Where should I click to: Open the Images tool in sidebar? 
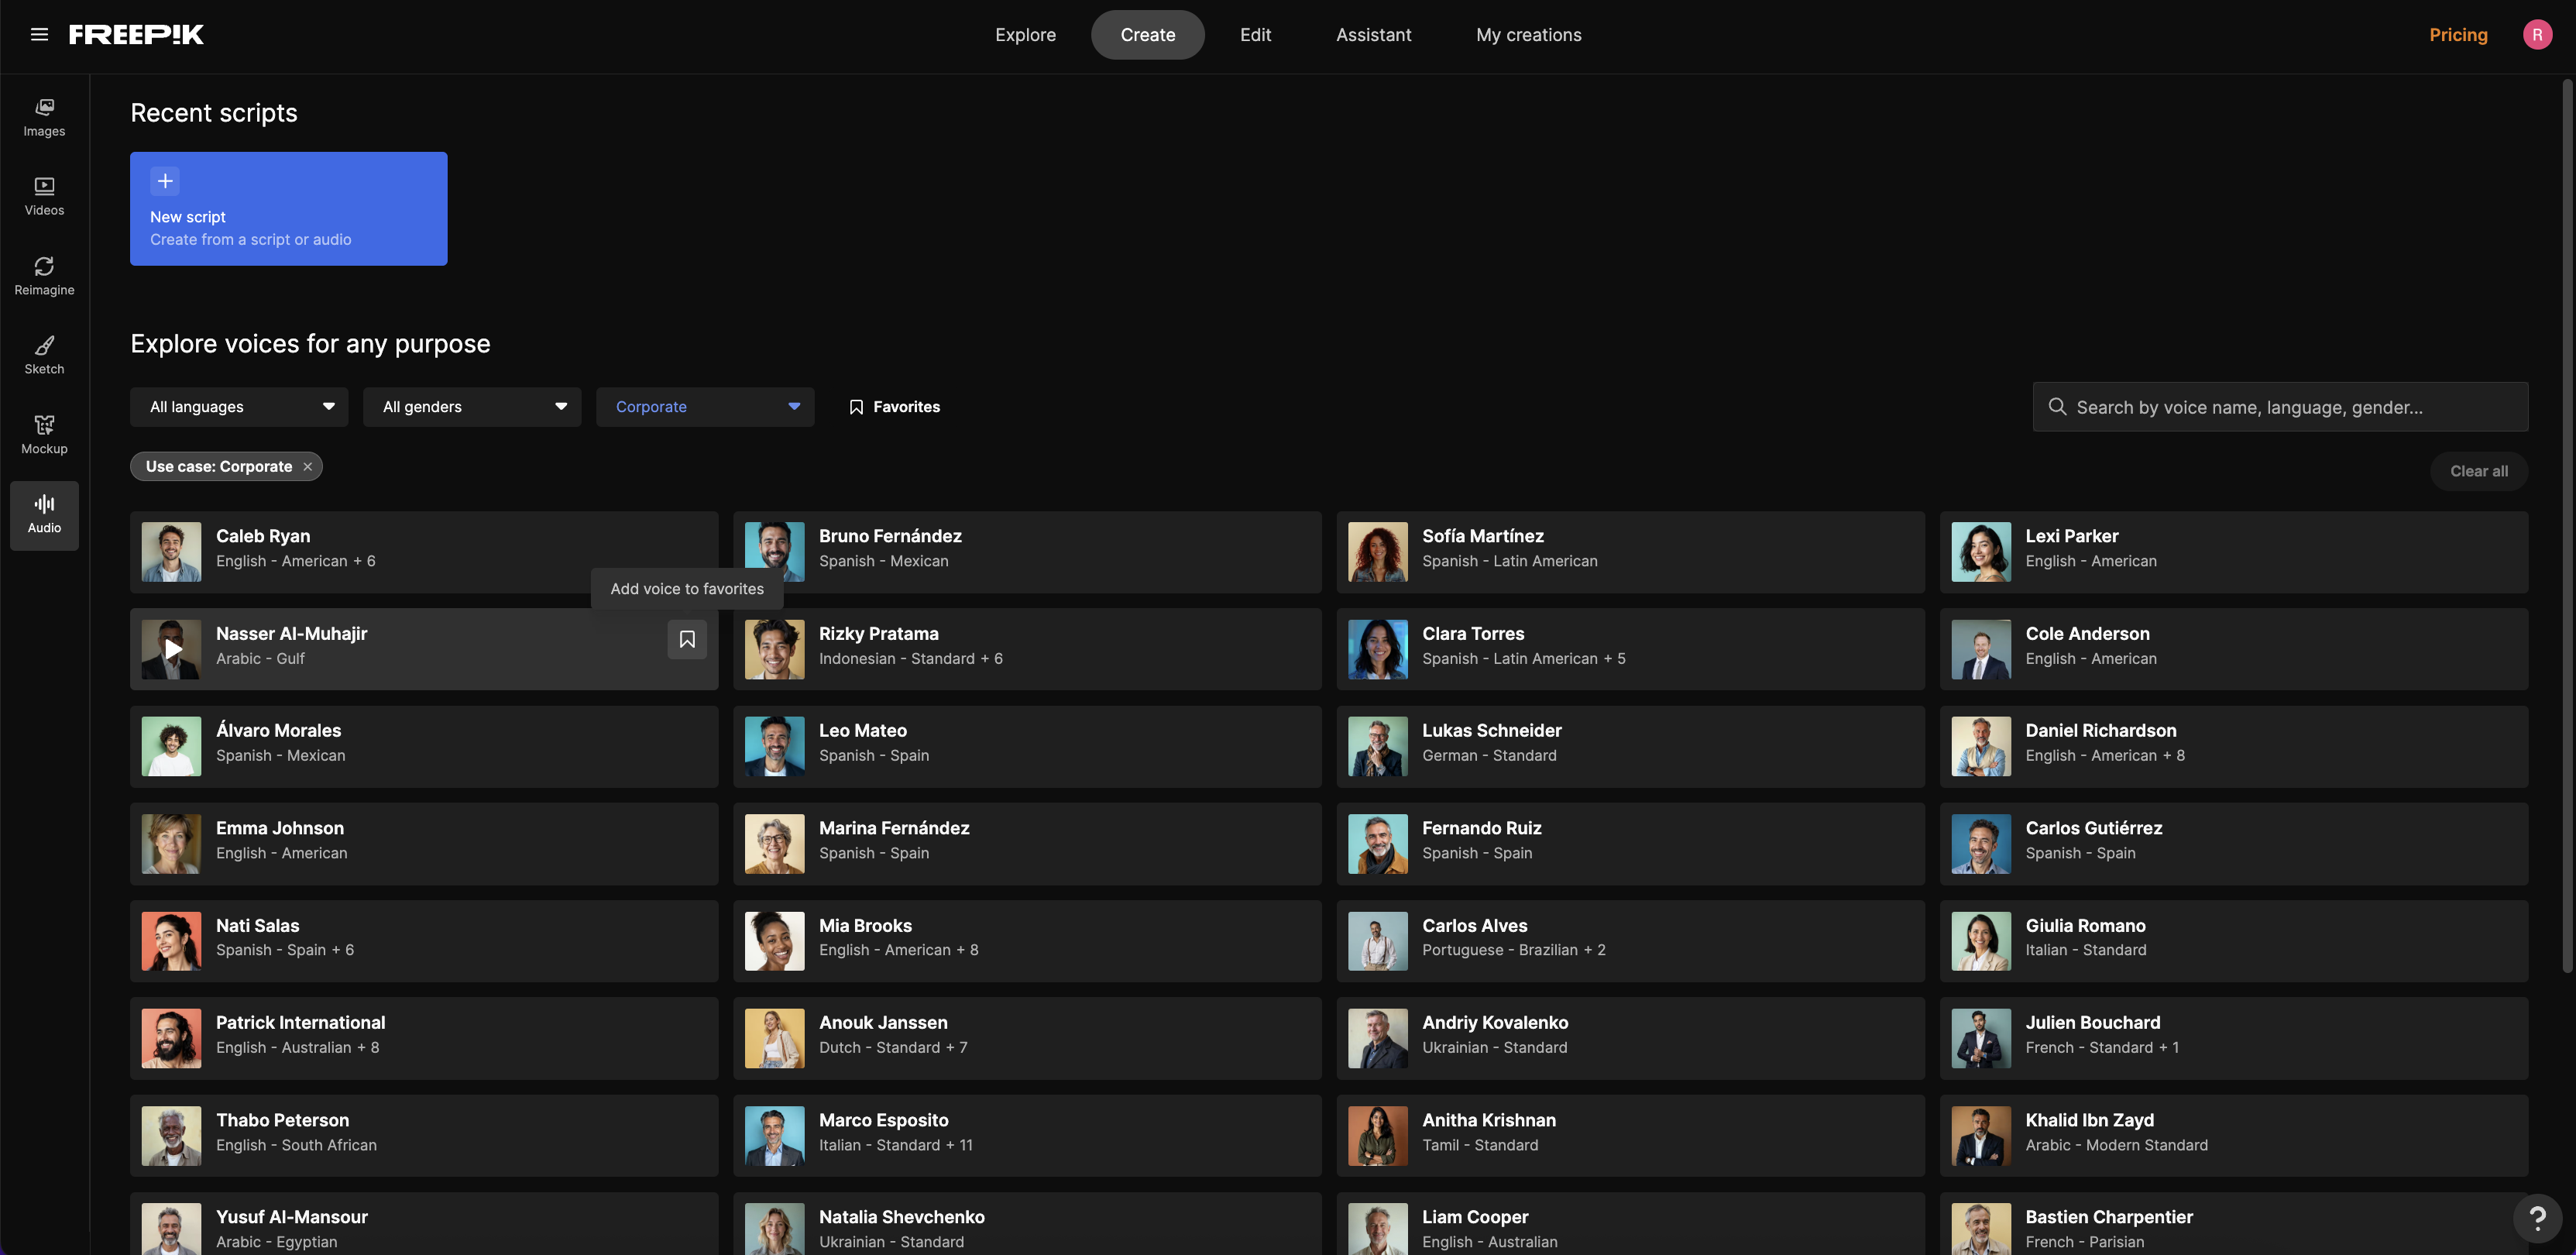(x=44, y=117)
